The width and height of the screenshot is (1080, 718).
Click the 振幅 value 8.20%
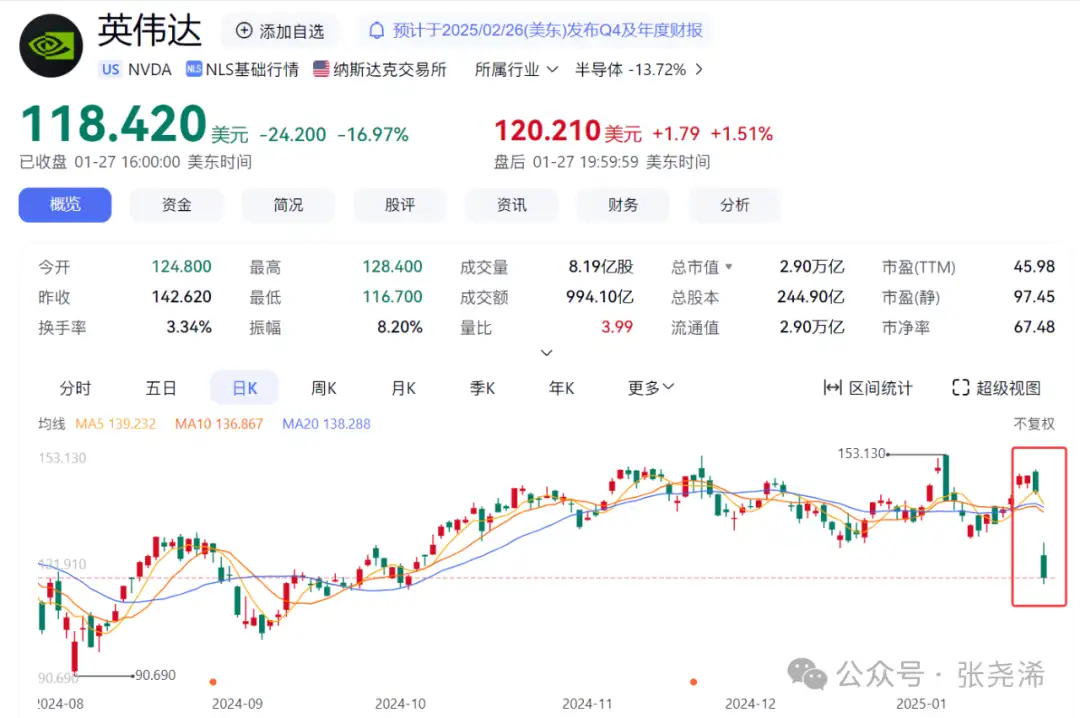tap(399, 327)
